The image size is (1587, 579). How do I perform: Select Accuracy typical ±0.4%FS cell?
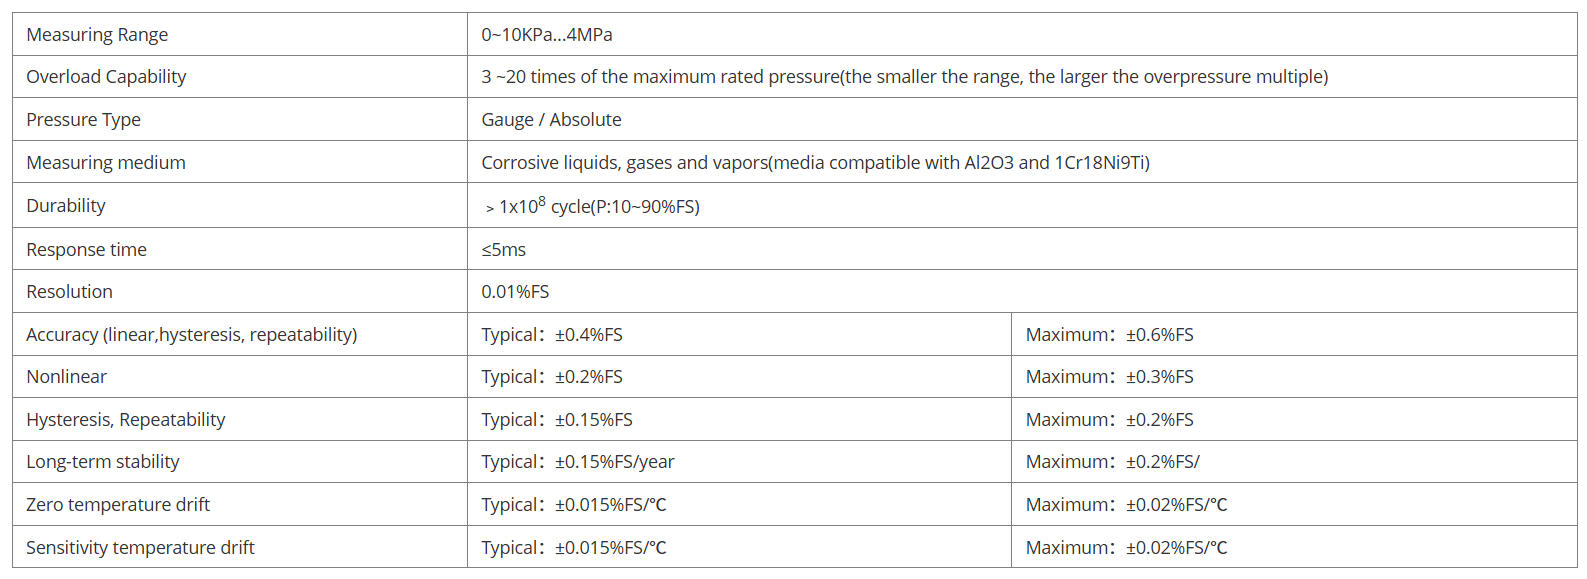click(739, 334)
